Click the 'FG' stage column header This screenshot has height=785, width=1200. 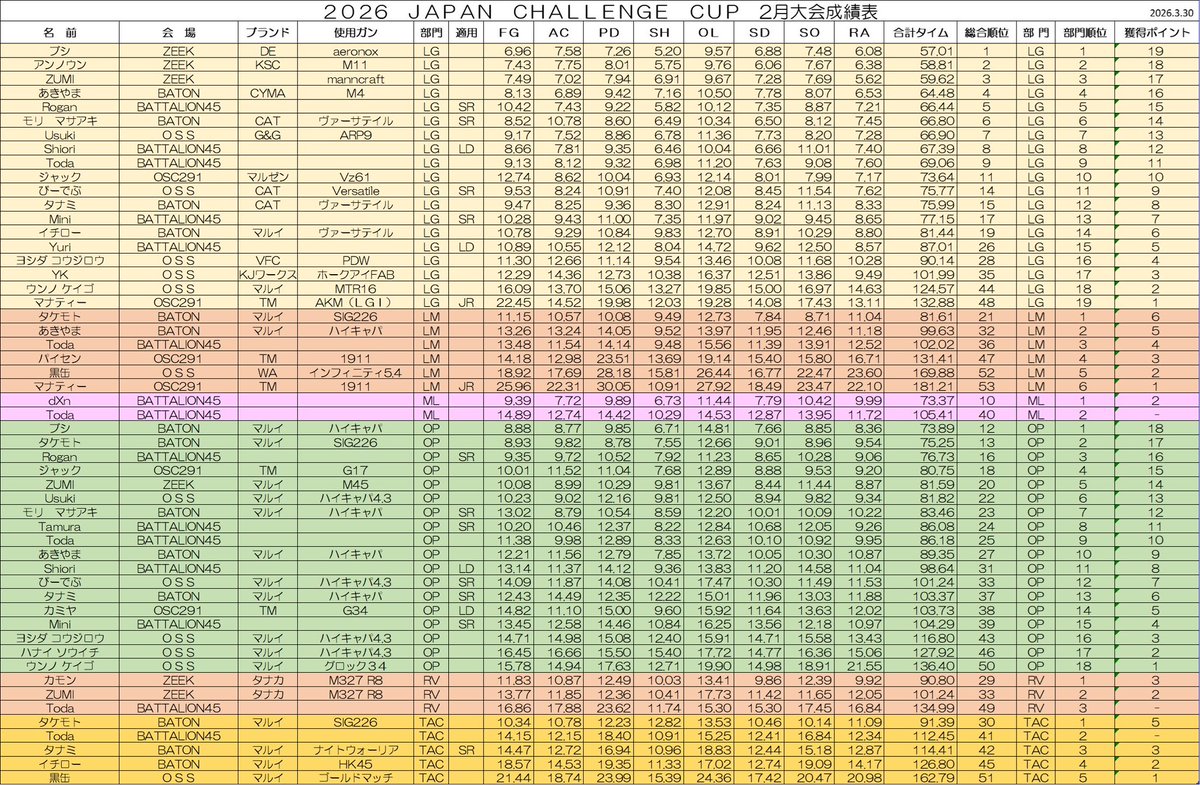508,32
